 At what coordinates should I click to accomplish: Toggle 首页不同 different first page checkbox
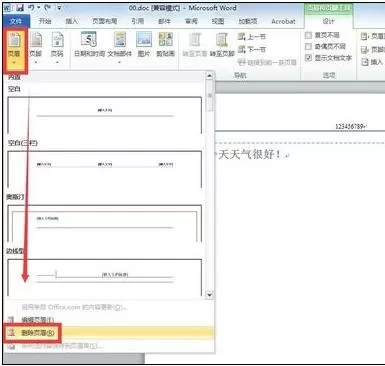(x=309, y=35)
